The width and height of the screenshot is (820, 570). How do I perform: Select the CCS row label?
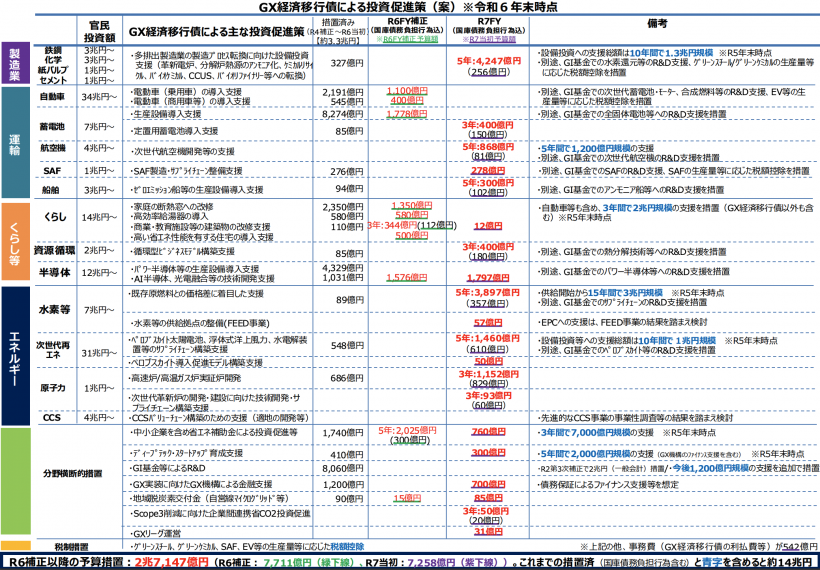[53, 418]
